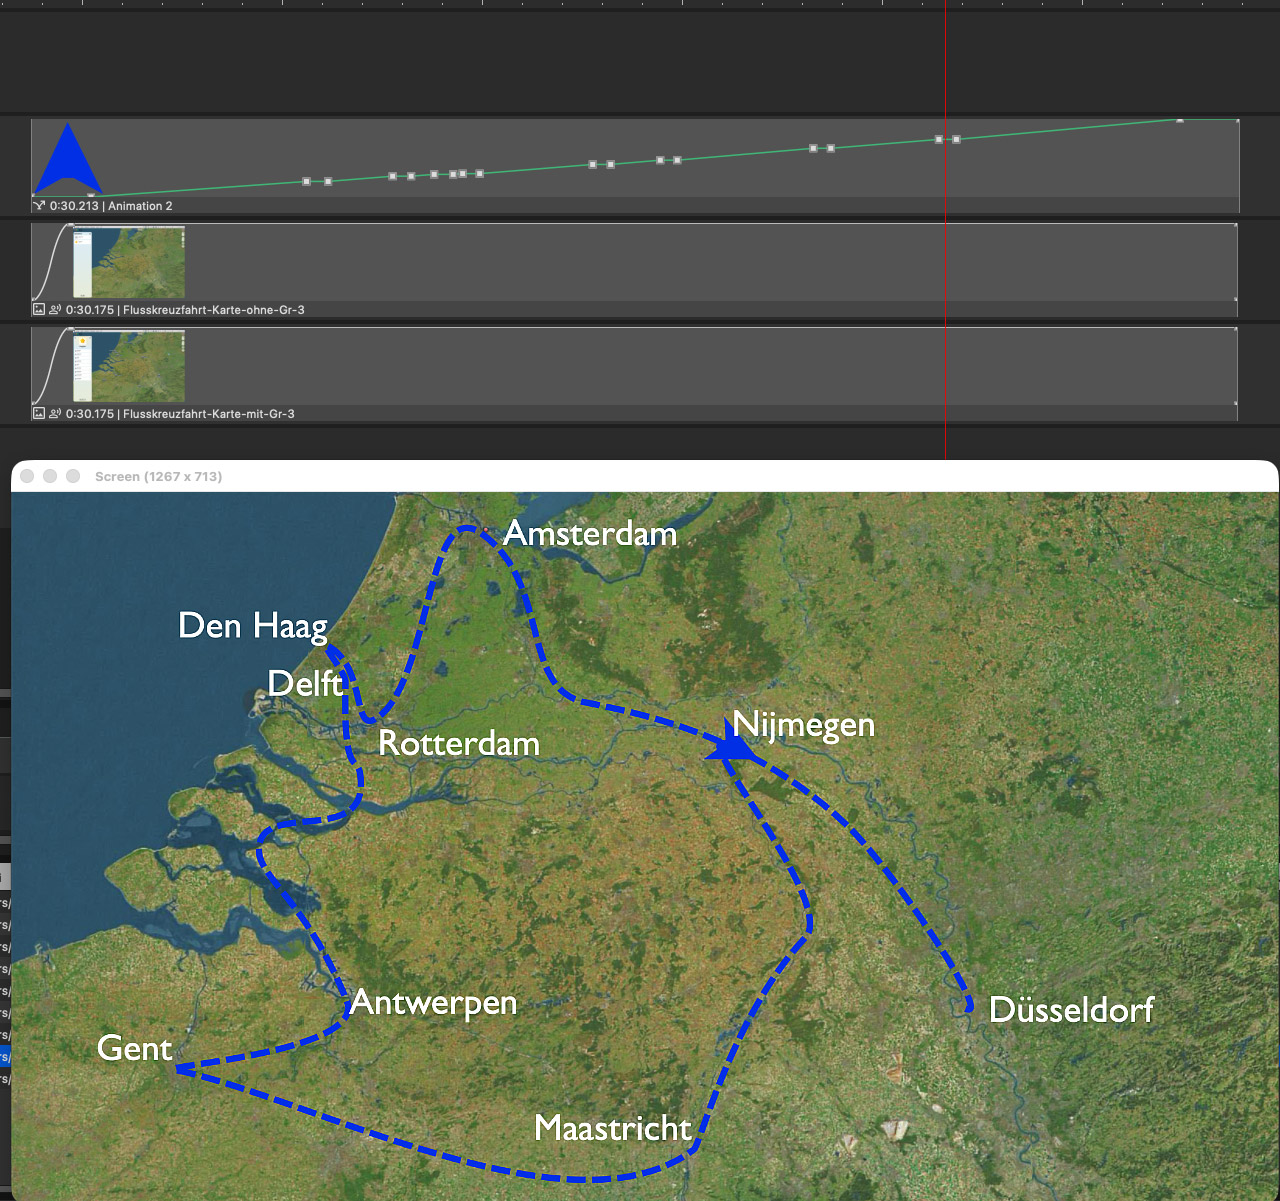Click the path animation icon beside Animation 2
Image resolution: width=1280 pixels, height=1201 pixels.
39,206
